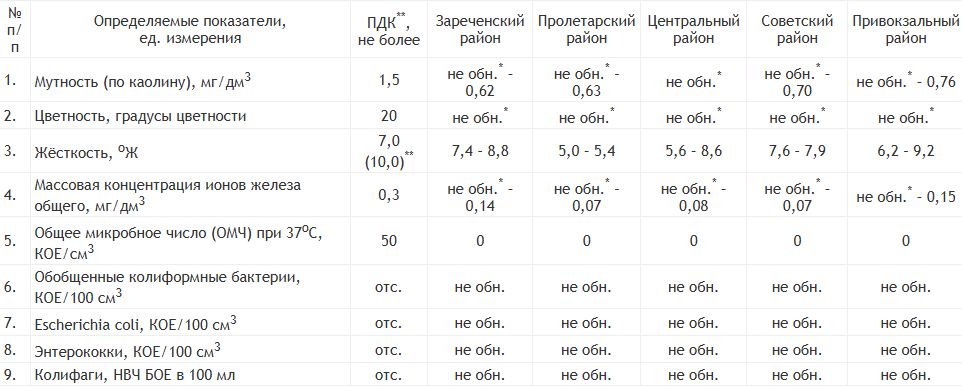This screenshot has width=962, height=387.
Task: Click the Обобщенные колиформные бактерии row label
Action: click(167, 287)
